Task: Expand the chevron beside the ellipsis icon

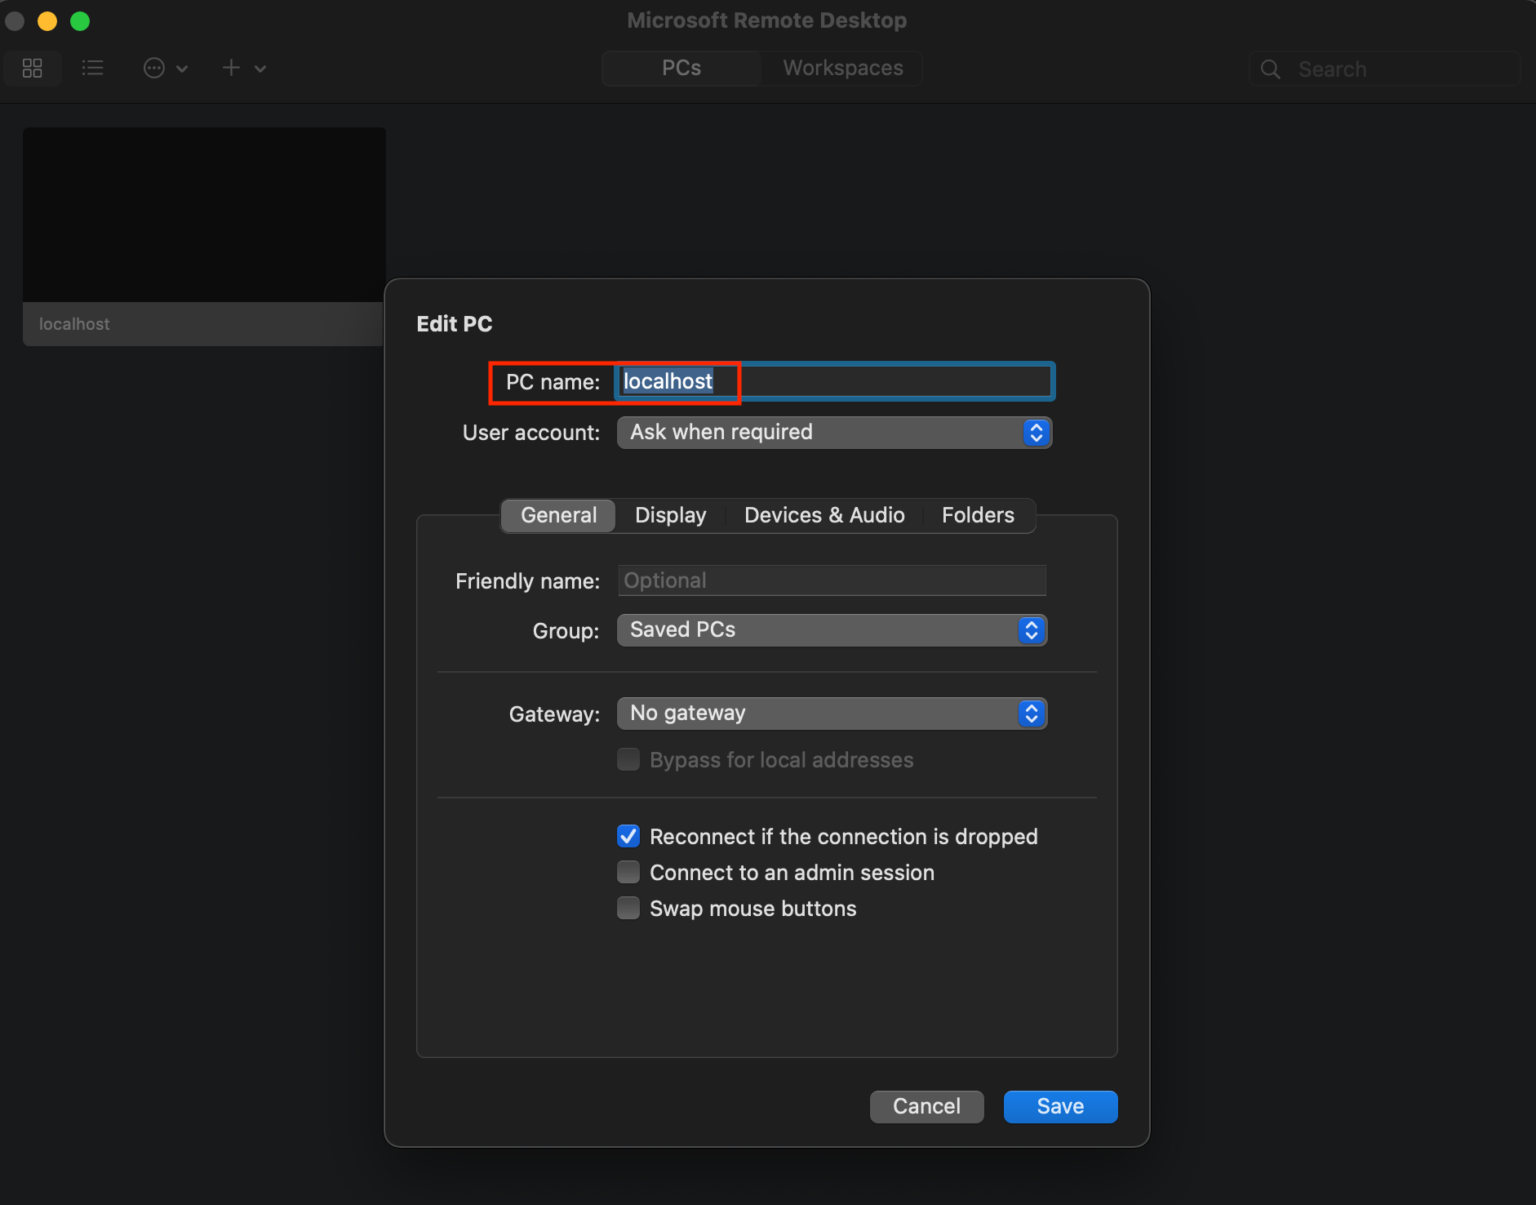Action: (x=183, y=69)
